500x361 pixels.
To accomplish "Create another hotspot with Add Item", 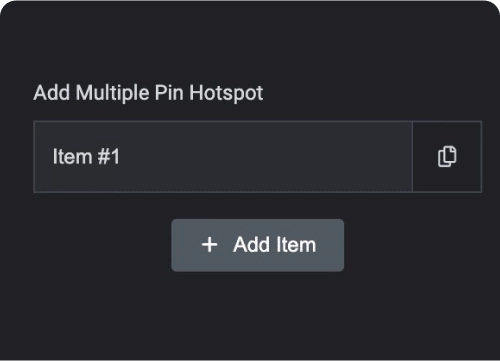I will pyautogui.click(x=258, y=245).
